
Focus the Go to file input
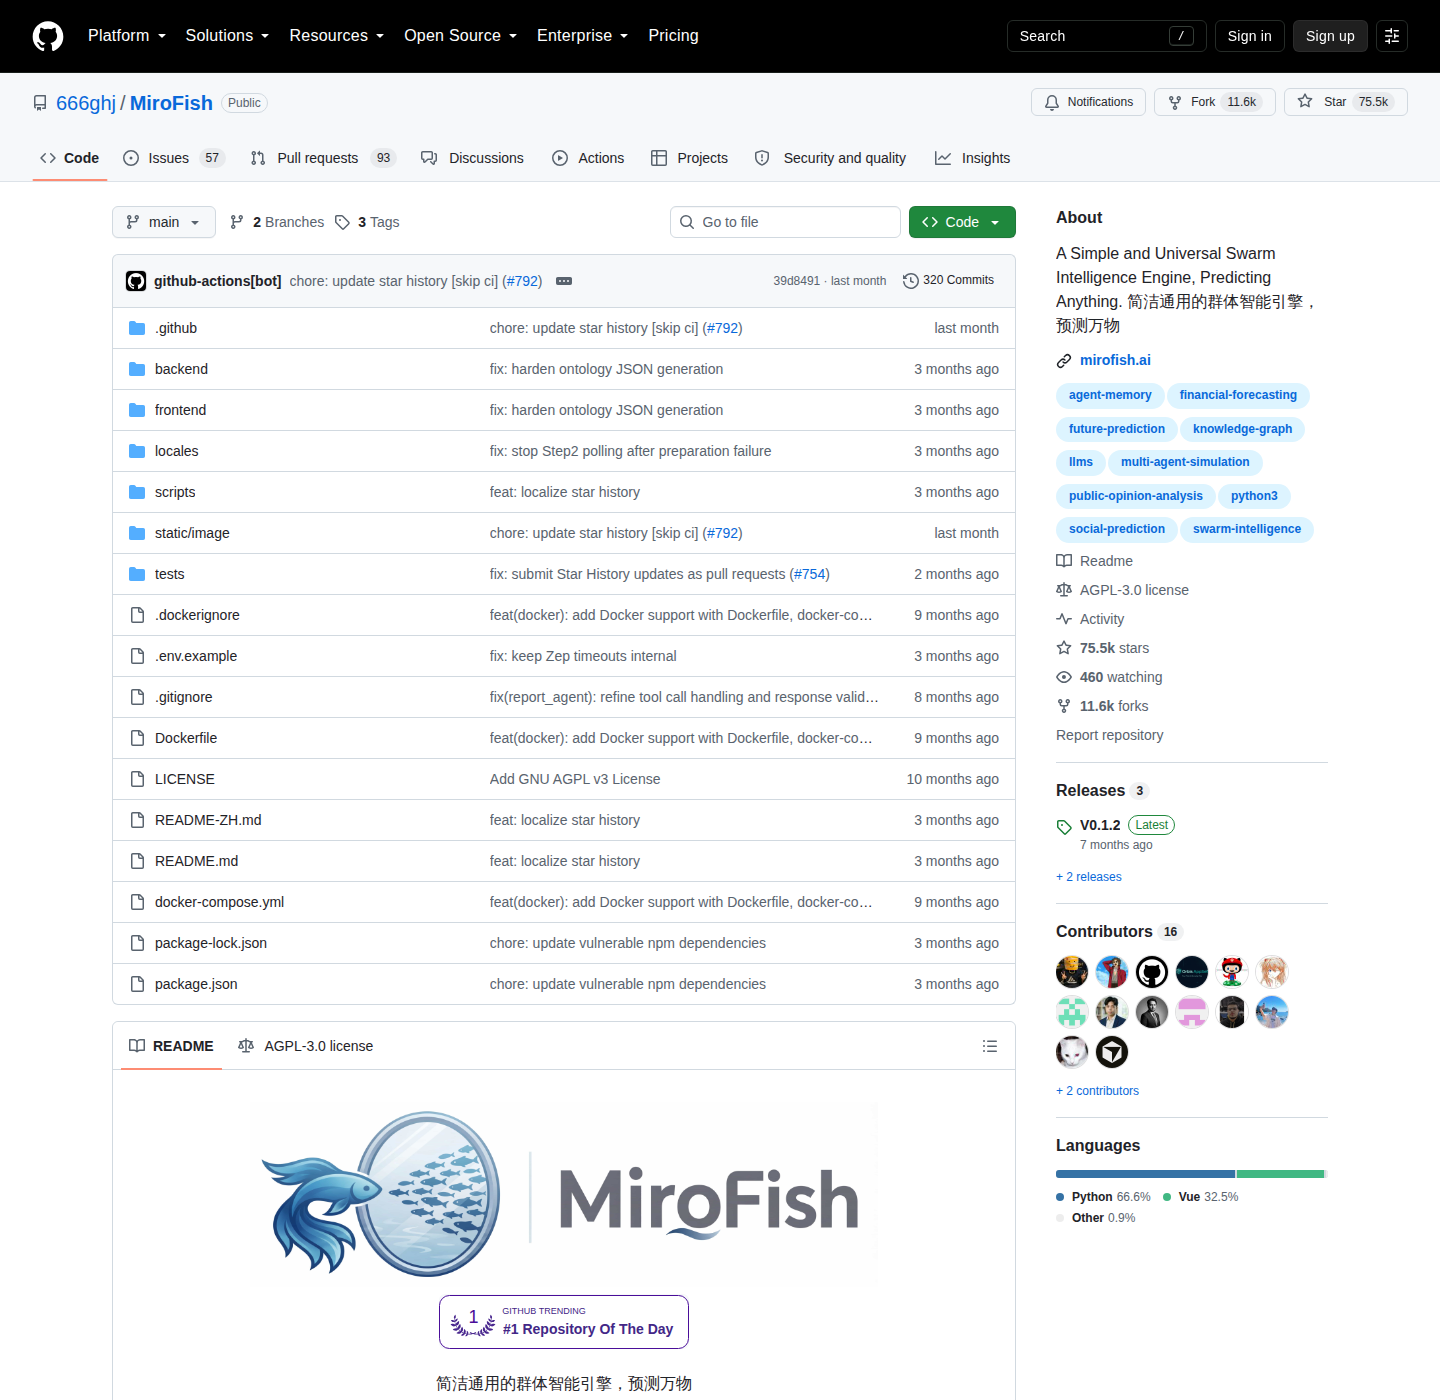pyautogui.click(x=785, y=222)
